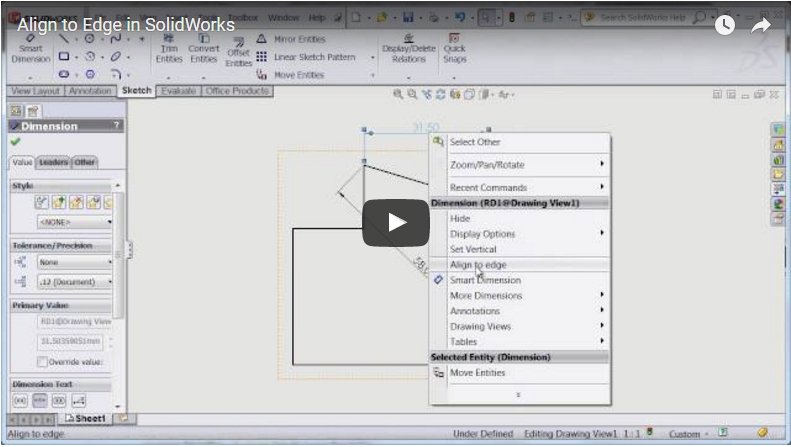Select the Line sketch tool

tap(64, 39)
